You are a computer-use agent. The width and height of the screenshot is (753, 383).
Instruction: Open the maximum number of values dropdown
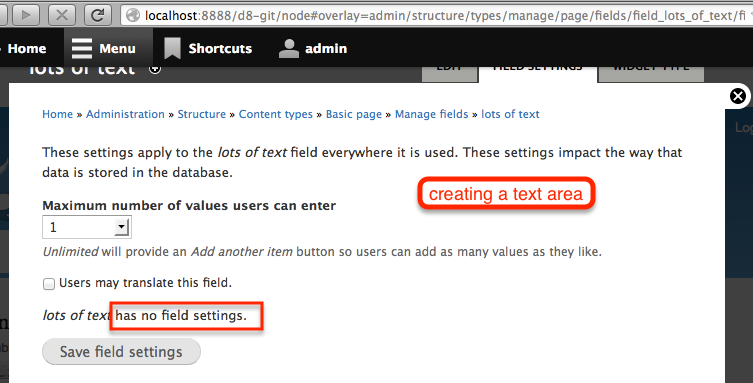(87, 227)
